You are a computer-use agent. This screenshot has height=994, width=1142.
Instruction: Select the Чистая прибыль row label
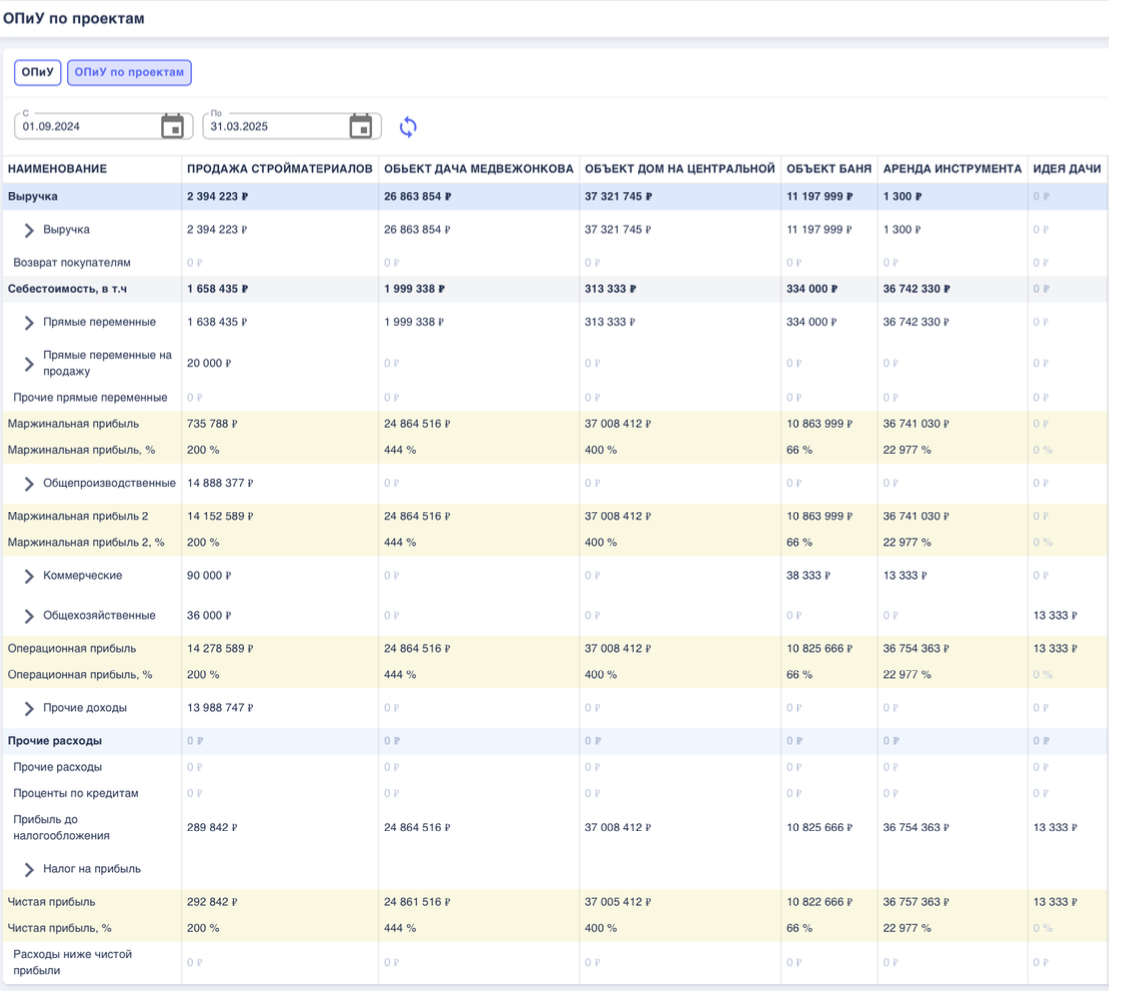pyautogui.click(x=51, y=902)
